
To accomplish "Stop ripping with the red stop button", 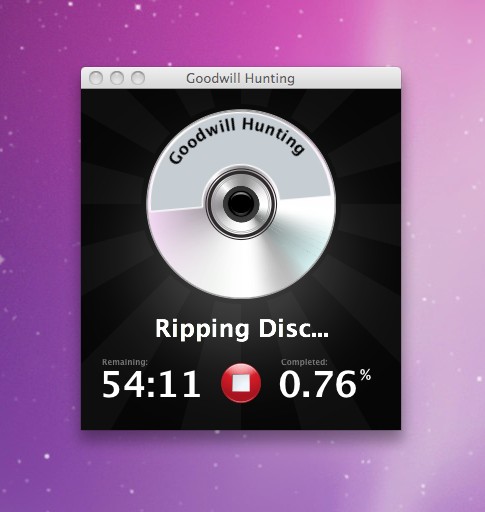I will click(241, 383).
